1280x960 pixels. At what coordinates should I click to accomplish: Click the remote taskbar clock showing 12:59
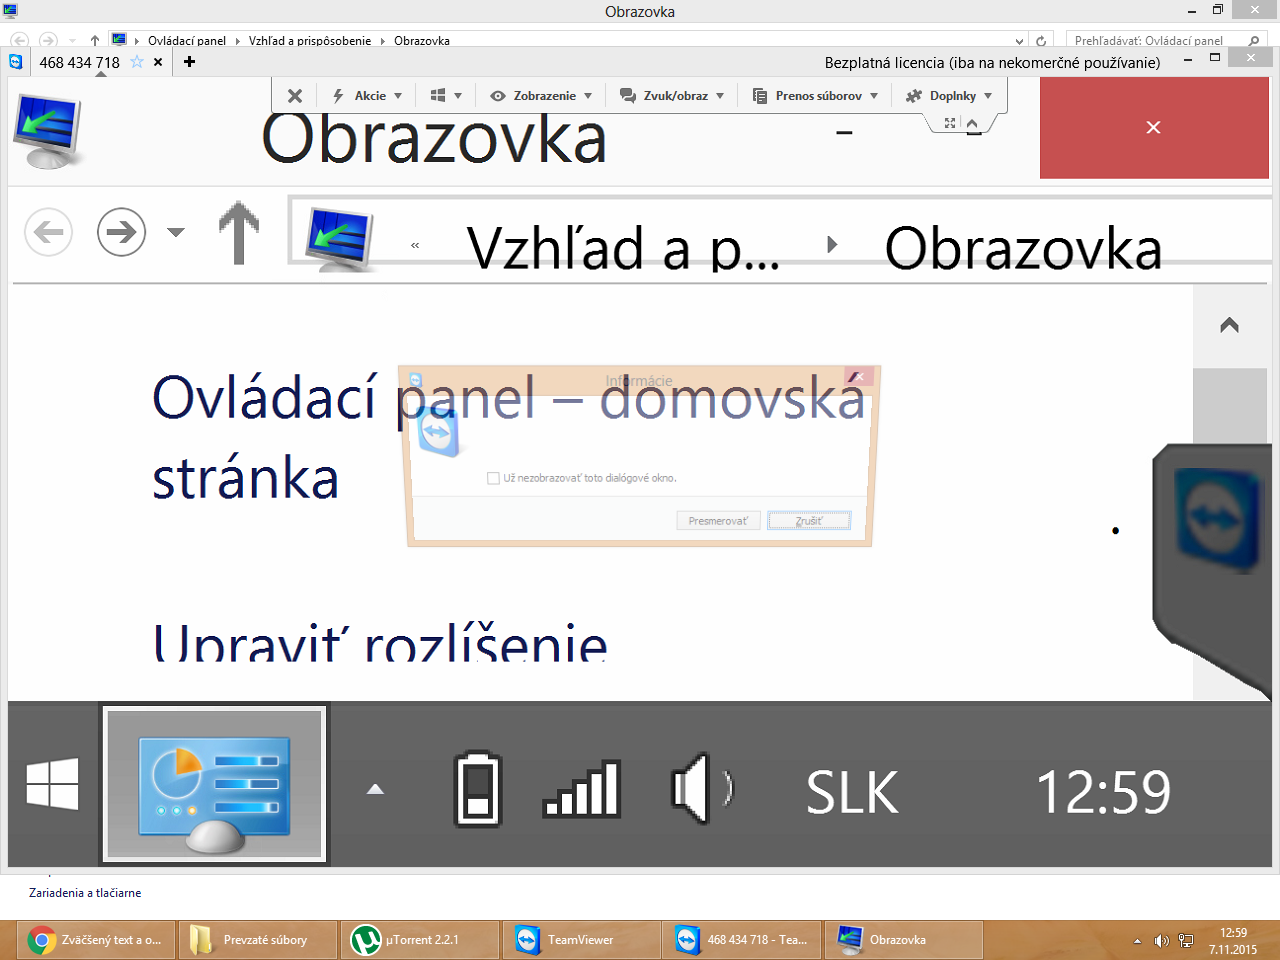tap(1103, 792)
